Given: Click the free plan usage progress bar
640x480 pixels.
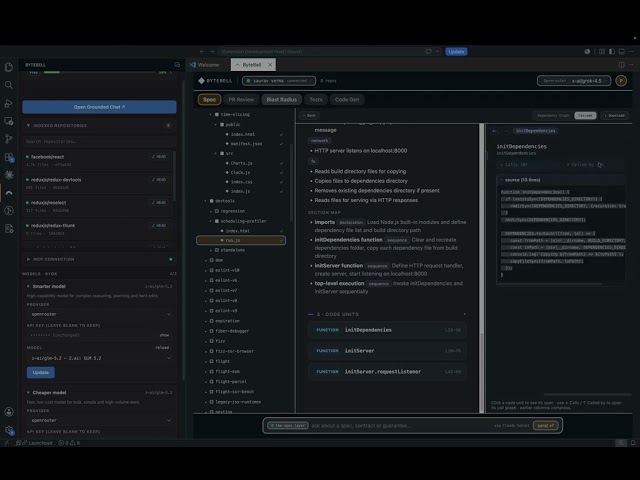Looking at the screenshot, I should click(x=99, y=72).
